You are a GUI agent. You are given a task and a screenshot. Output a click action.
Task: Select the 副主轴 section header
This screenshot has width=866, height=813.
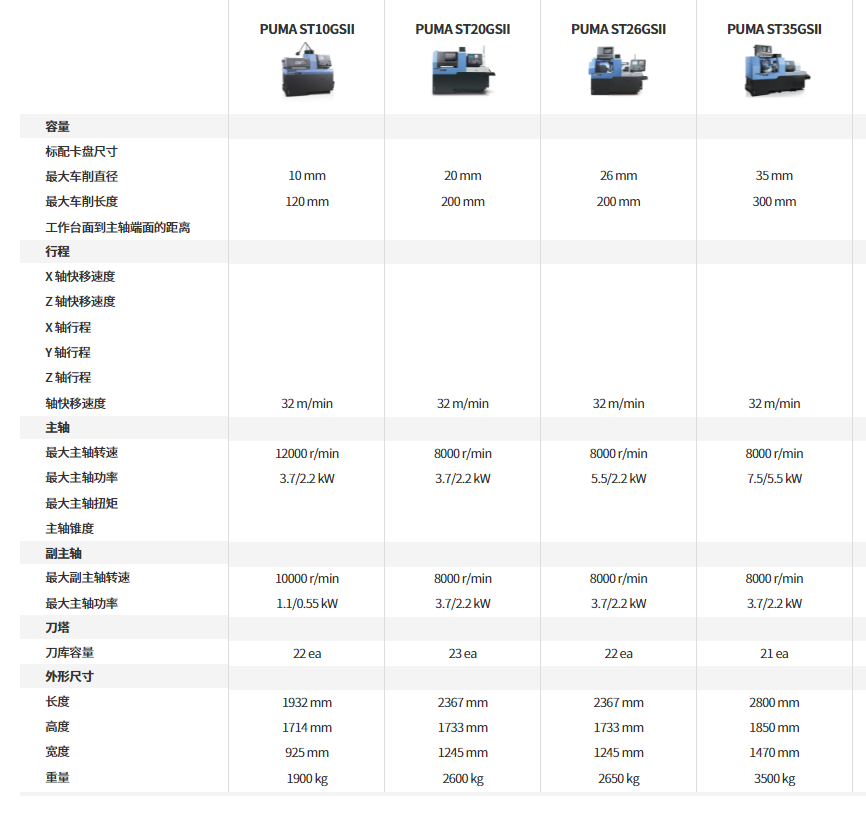pyautogui.click(x=64, y=553)
